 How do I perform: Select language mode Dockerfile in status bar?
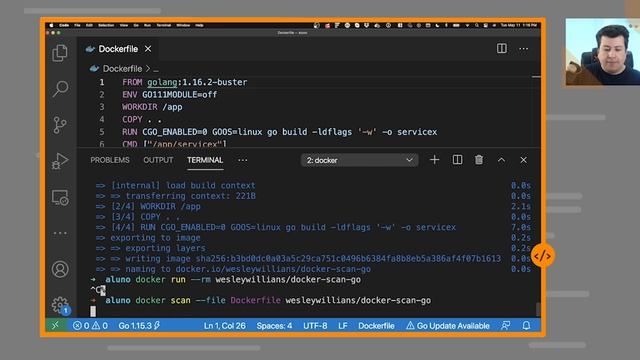point(376,326)
